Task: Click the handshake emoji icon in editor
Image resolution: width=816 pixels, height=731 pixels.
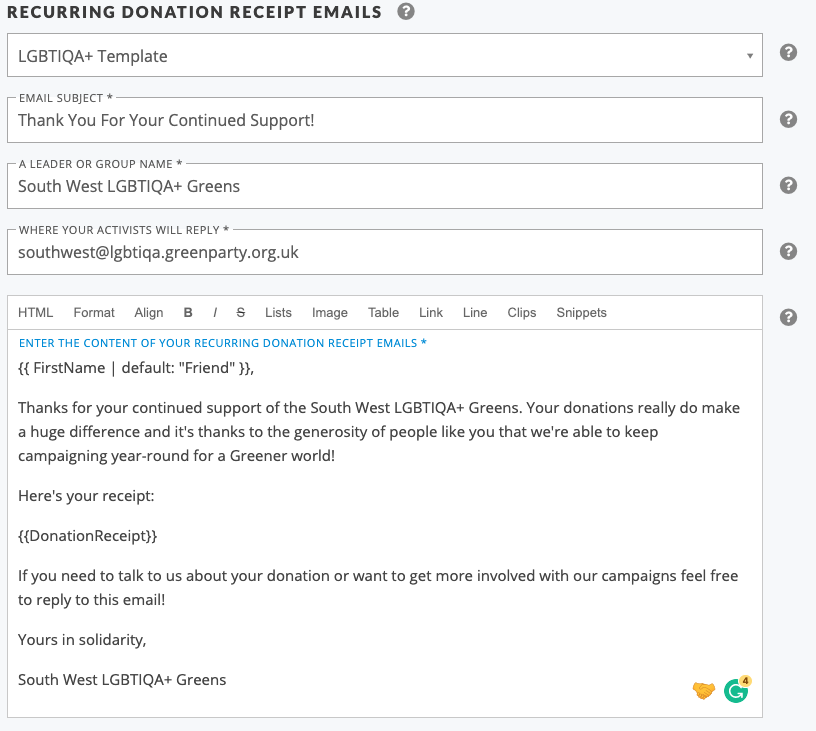Action: 704,690
